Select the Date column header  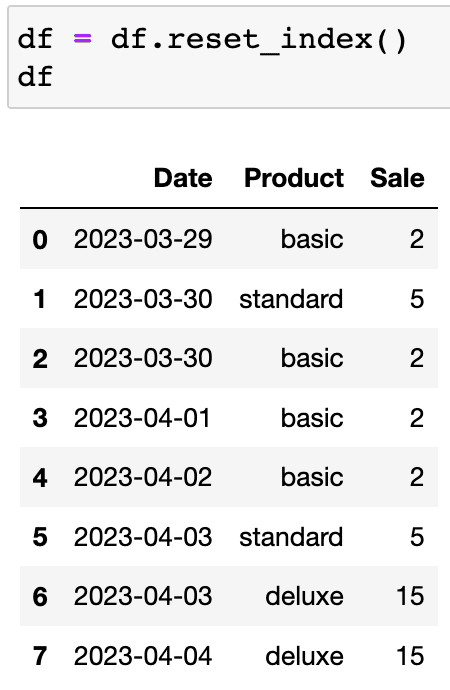pyautogui.click(x=183, y=178)
